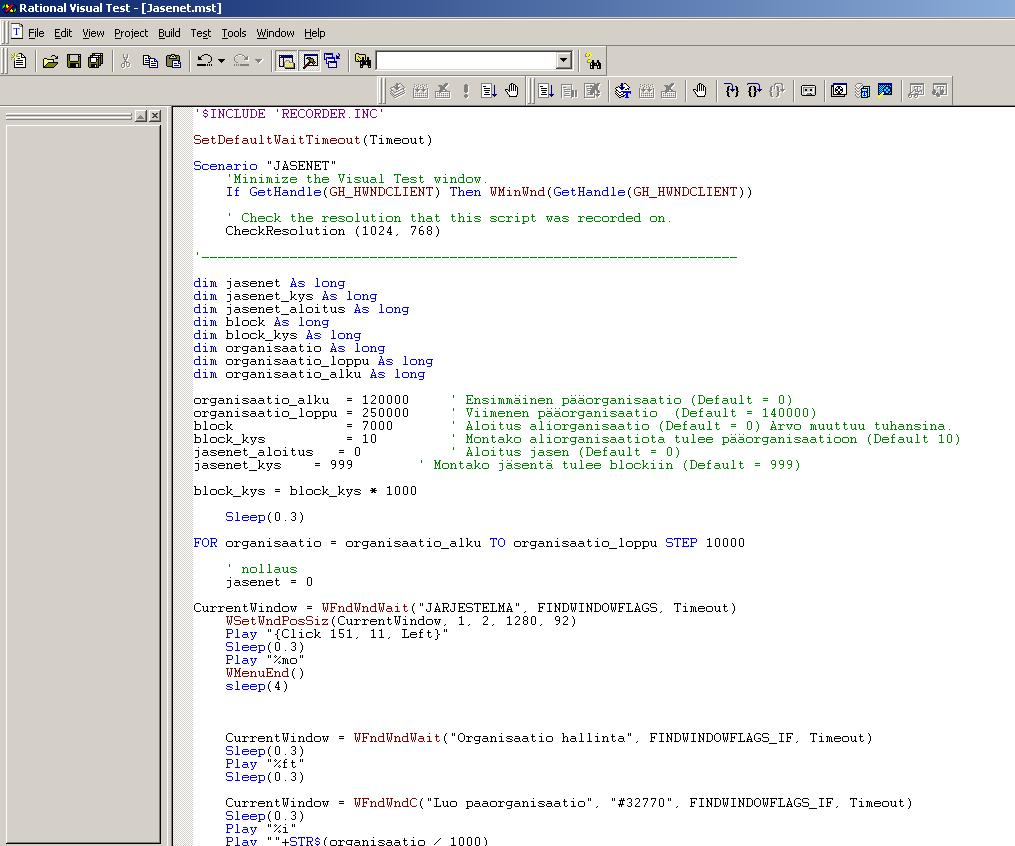Click the Execute exclamation mark icon
Screen dimensions: 1015x846
pyautogui.click(x=466, y=91)
